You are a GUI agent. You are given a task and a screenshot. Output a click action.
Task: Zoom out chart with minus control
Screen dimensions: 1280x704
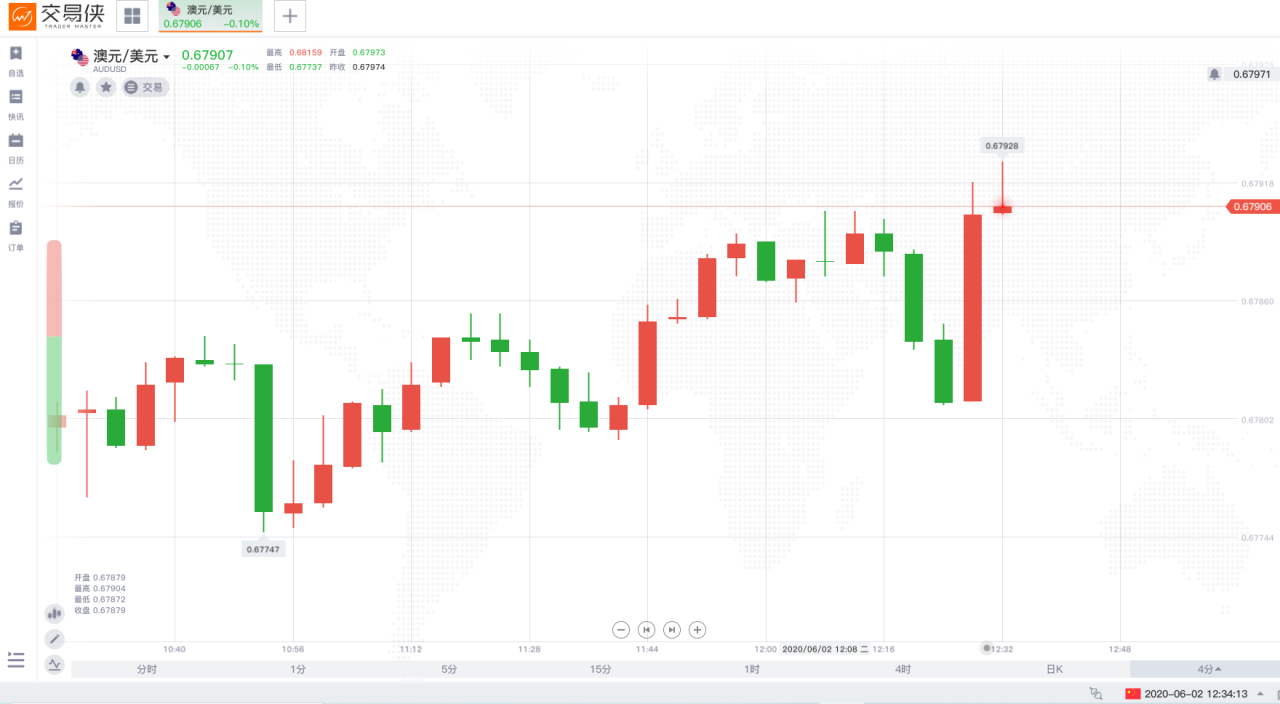point(621,629)
